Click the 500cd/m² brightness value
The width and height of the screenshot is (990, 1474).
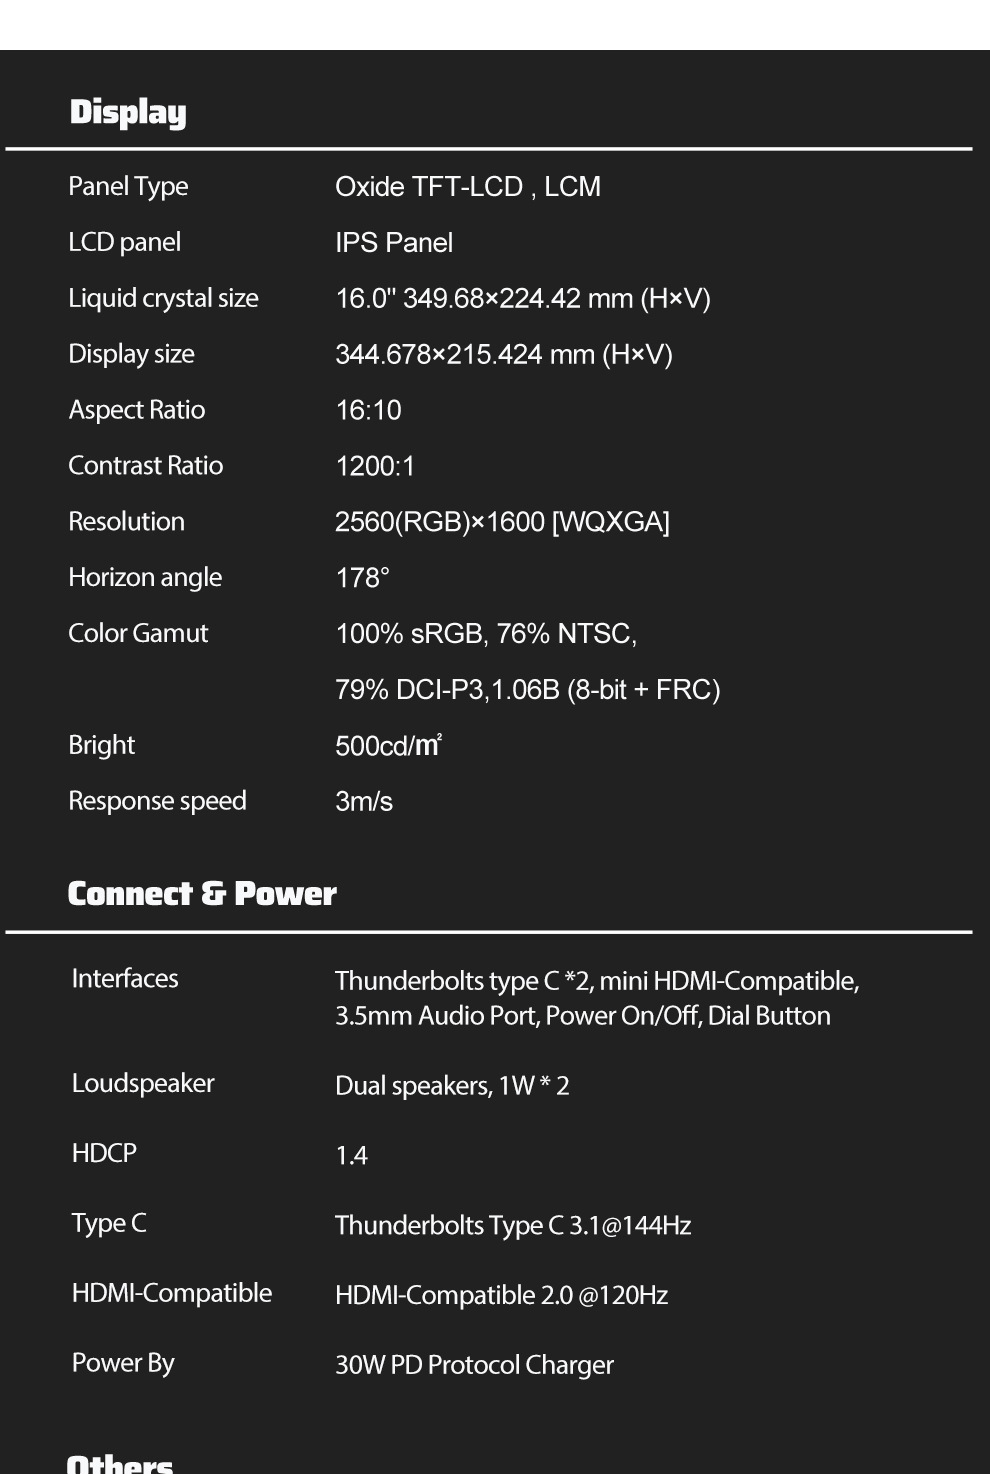pos(388,746)
